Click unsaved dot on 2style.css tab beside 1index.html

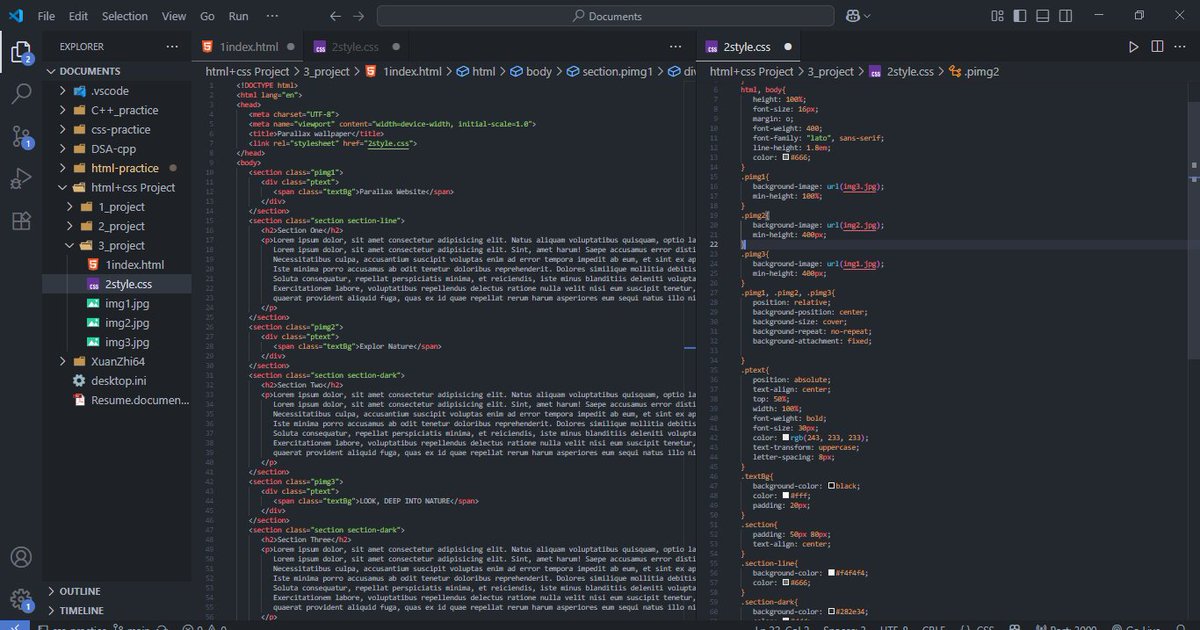(397, 47)
